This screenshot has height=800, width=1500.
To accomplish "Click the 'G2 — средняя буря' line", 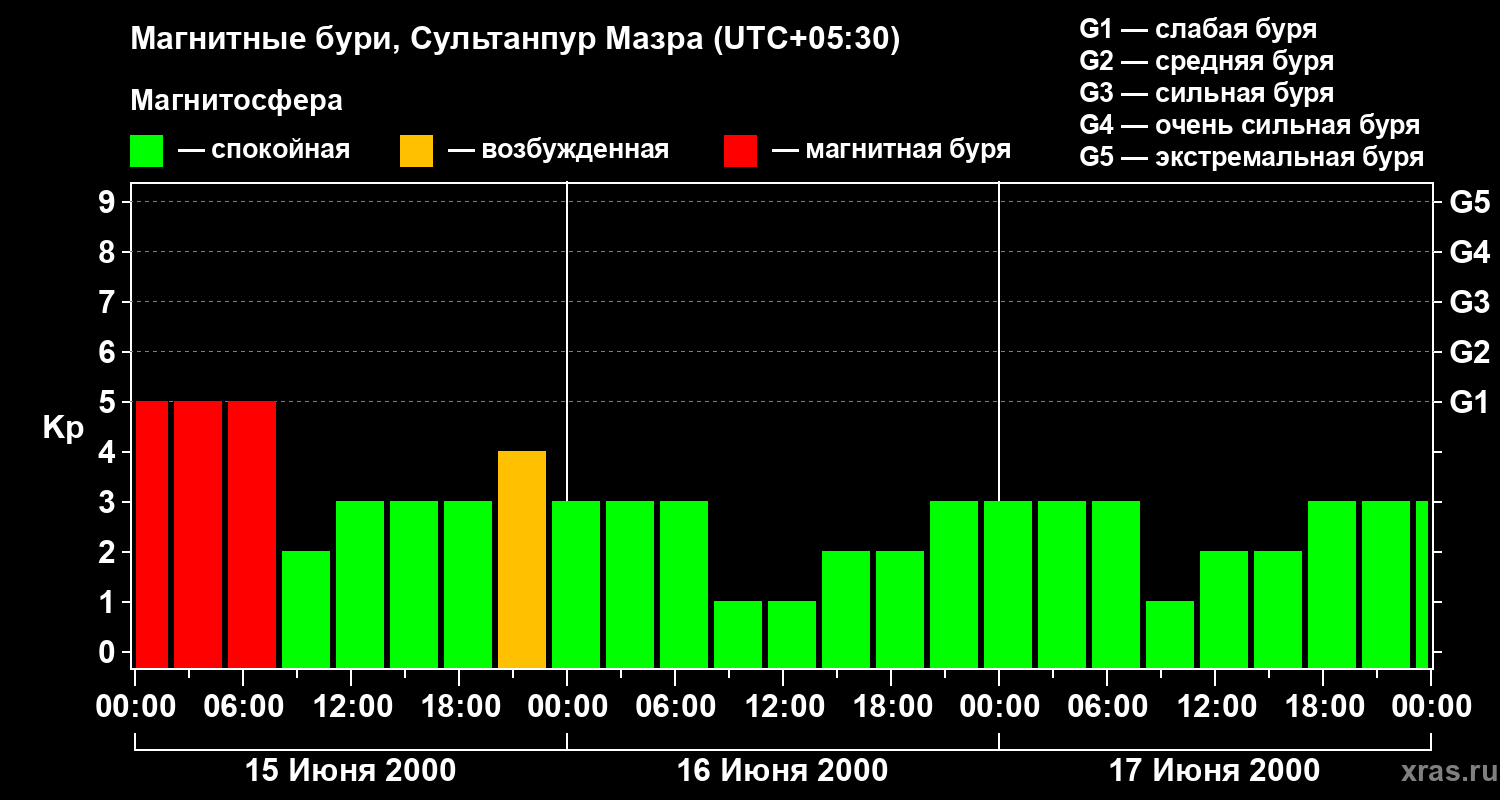I will point(1207,61).
